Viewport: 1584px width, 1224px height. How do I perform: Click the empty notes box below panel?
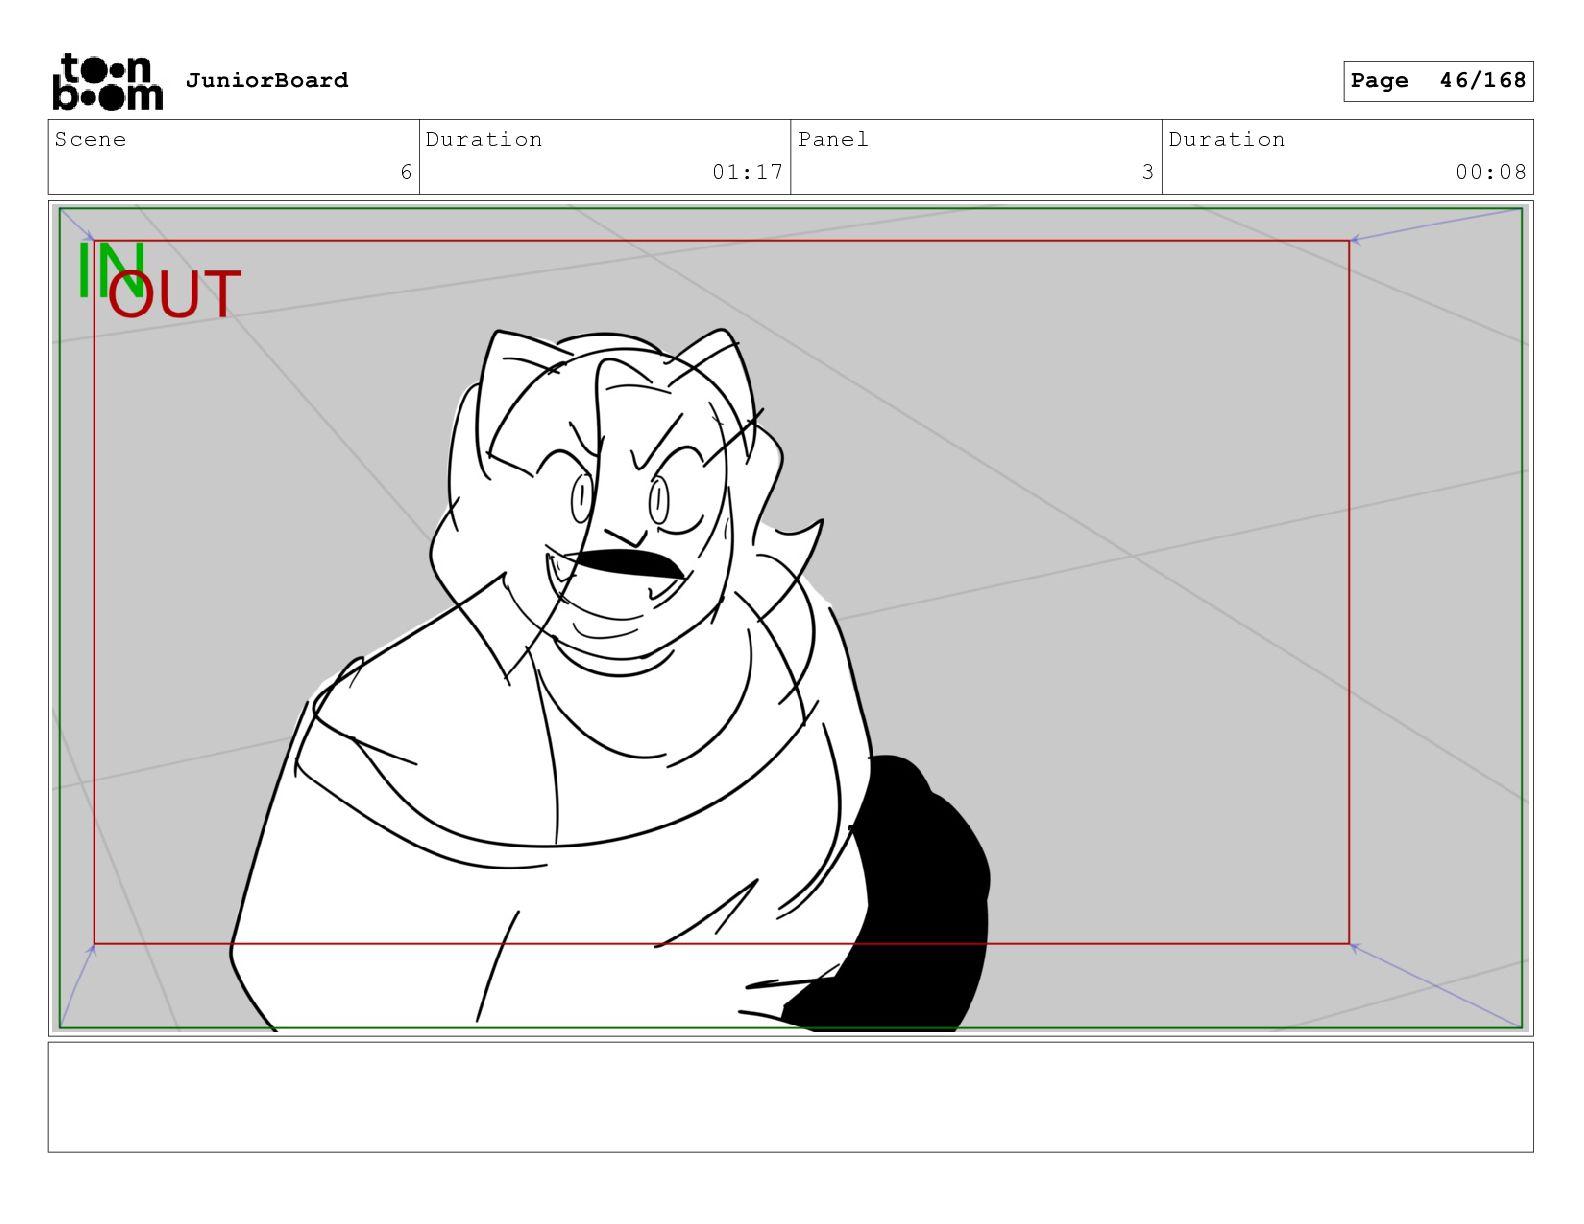pos(790,1097)
